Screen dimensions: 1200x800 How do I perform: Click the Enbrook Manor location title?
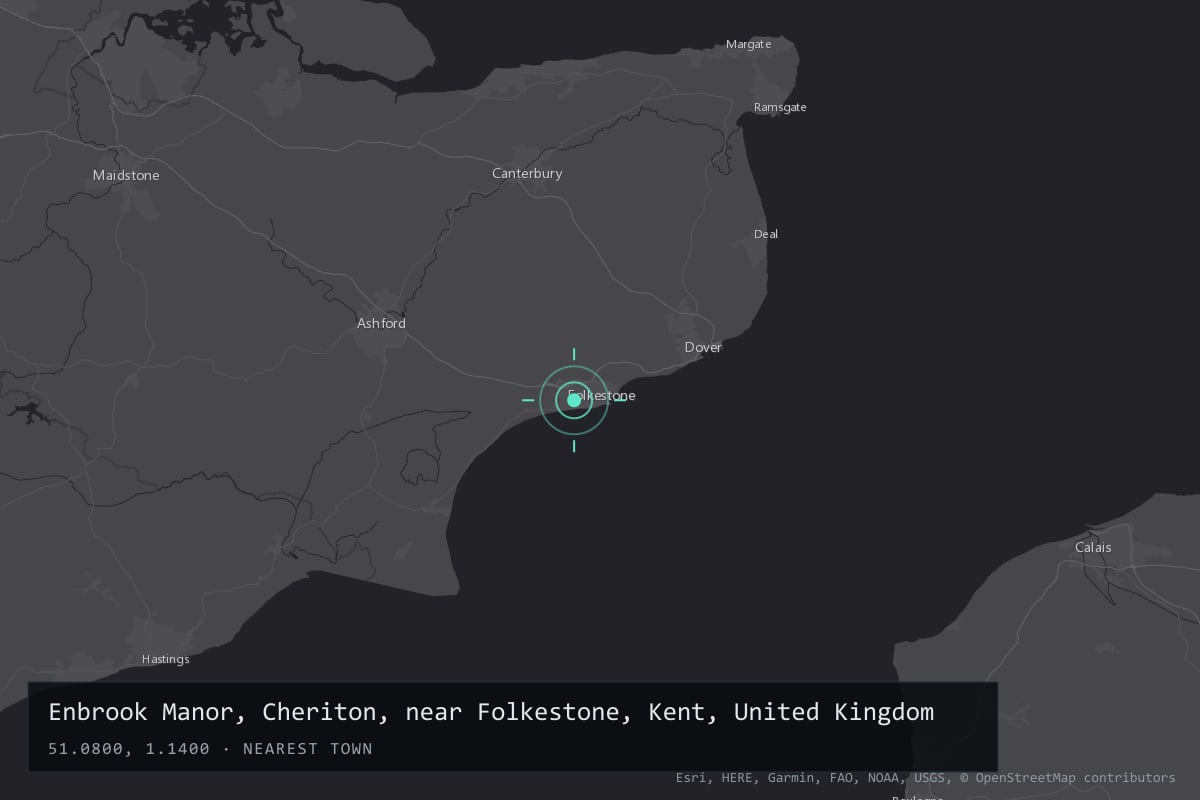point(491,713)
